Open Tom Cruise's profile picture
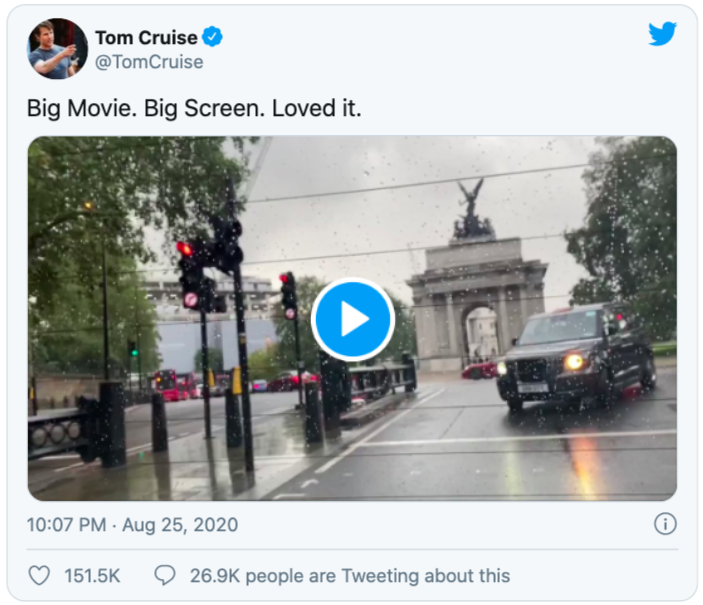This screenshot has height=605, width=703. pos(58,48)
